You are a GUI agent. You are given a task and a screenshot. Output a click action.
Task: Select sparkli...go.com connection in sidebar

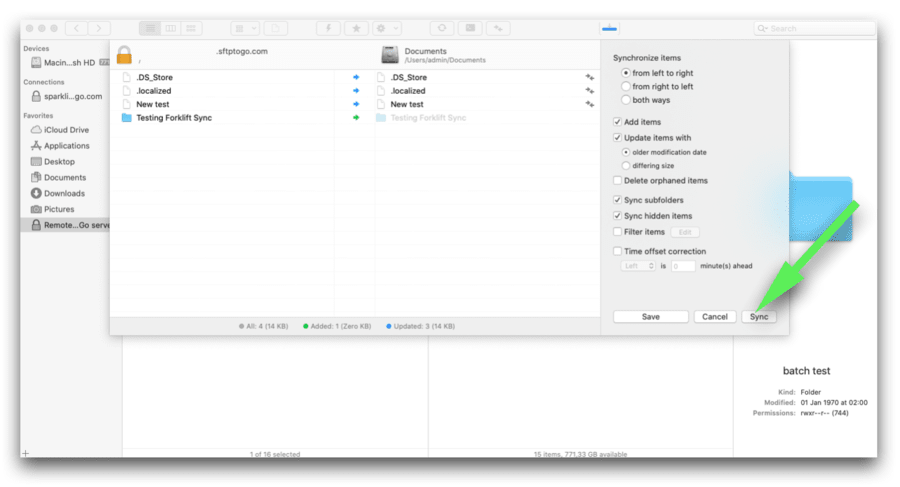67,96
